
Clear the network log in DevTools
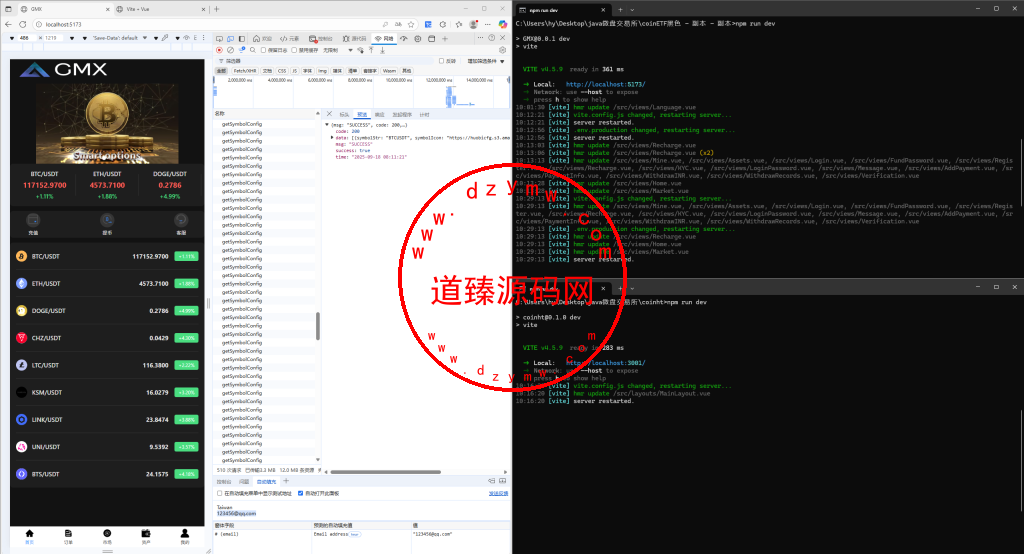click(x=231, y=50)
